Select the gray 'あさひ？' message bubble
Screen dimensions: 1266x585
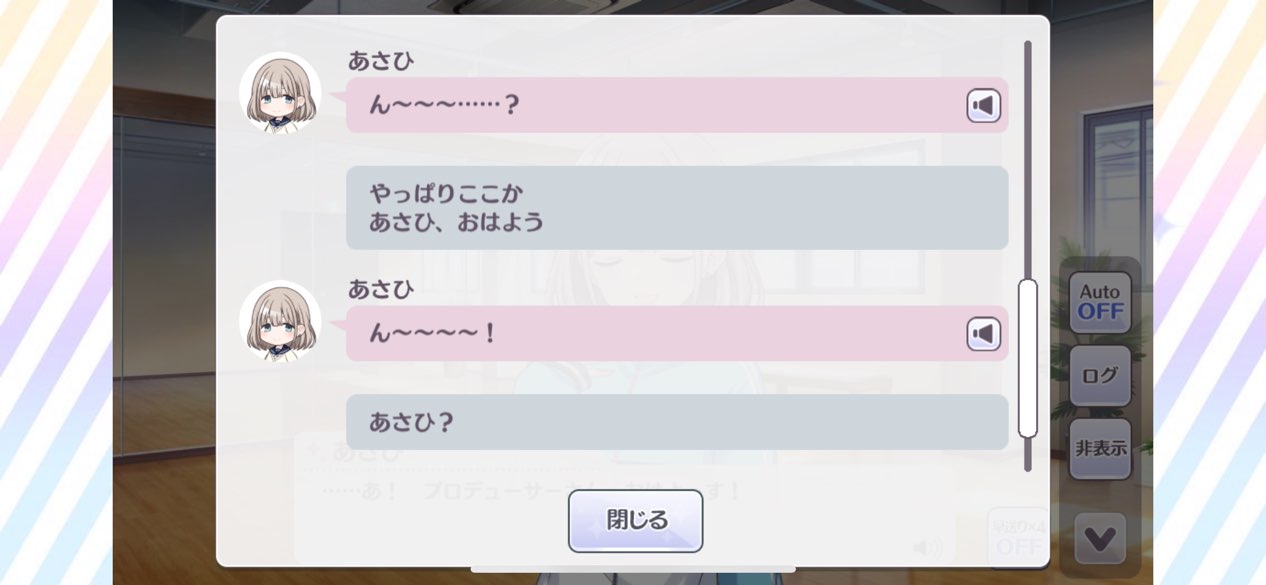677,422
